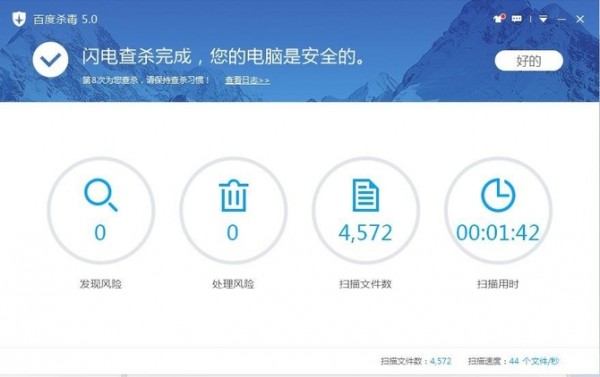Click the magnifier icon for 发现风险
This screenshot has width=600, height=377.
point(101,195)
